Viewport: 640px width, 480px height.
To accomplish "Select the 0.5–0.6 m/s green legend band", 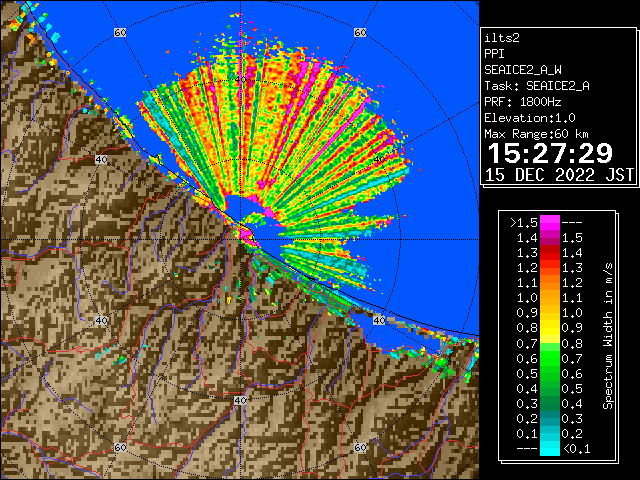I will pos(550,373).
